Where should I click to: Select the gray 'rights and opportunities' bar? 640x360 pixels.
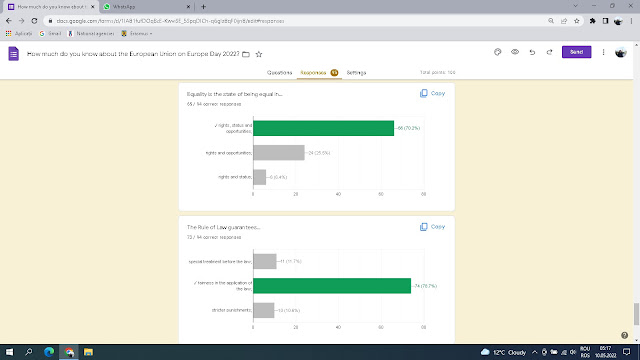point(279,153)
